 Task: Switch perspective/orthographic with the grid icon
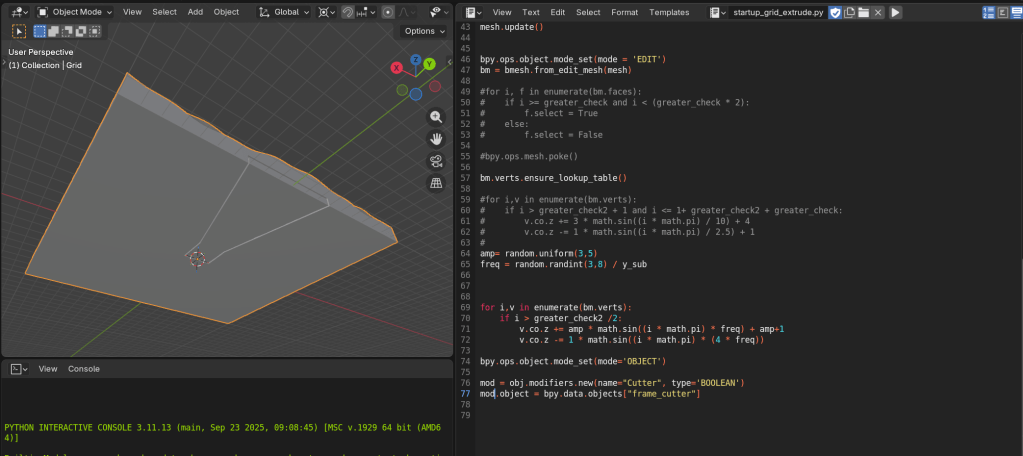coord(436,183)
